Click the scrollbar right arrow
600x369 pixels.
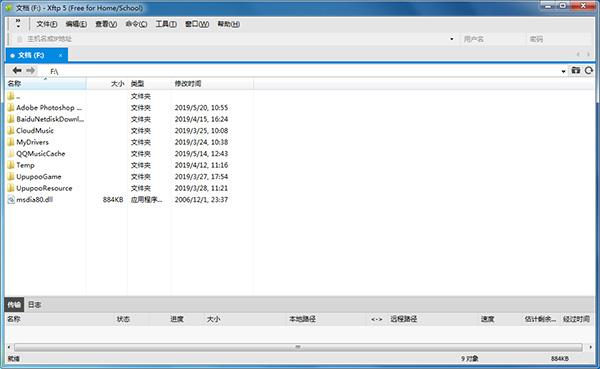[x=590, y=347]
